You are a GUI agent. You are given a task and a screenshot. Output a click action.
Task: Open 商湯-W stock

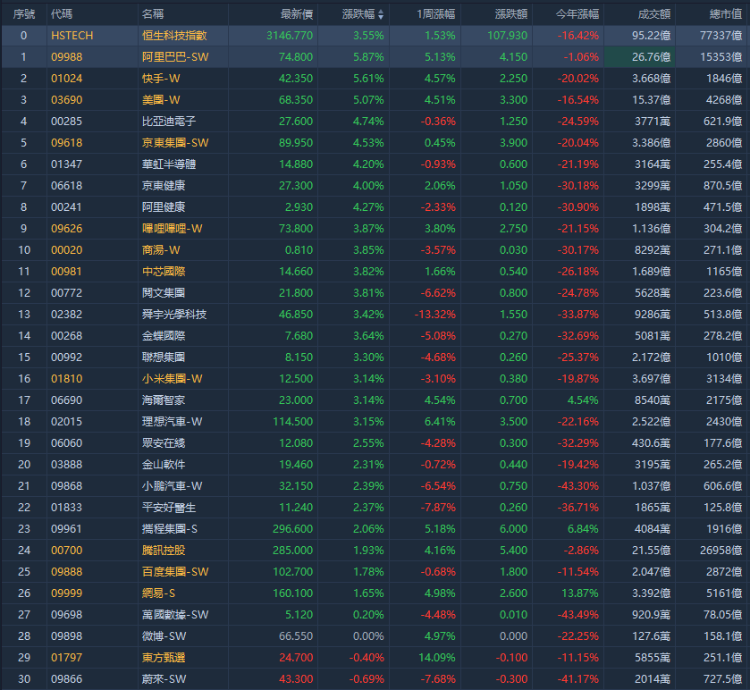pos(161,250)
